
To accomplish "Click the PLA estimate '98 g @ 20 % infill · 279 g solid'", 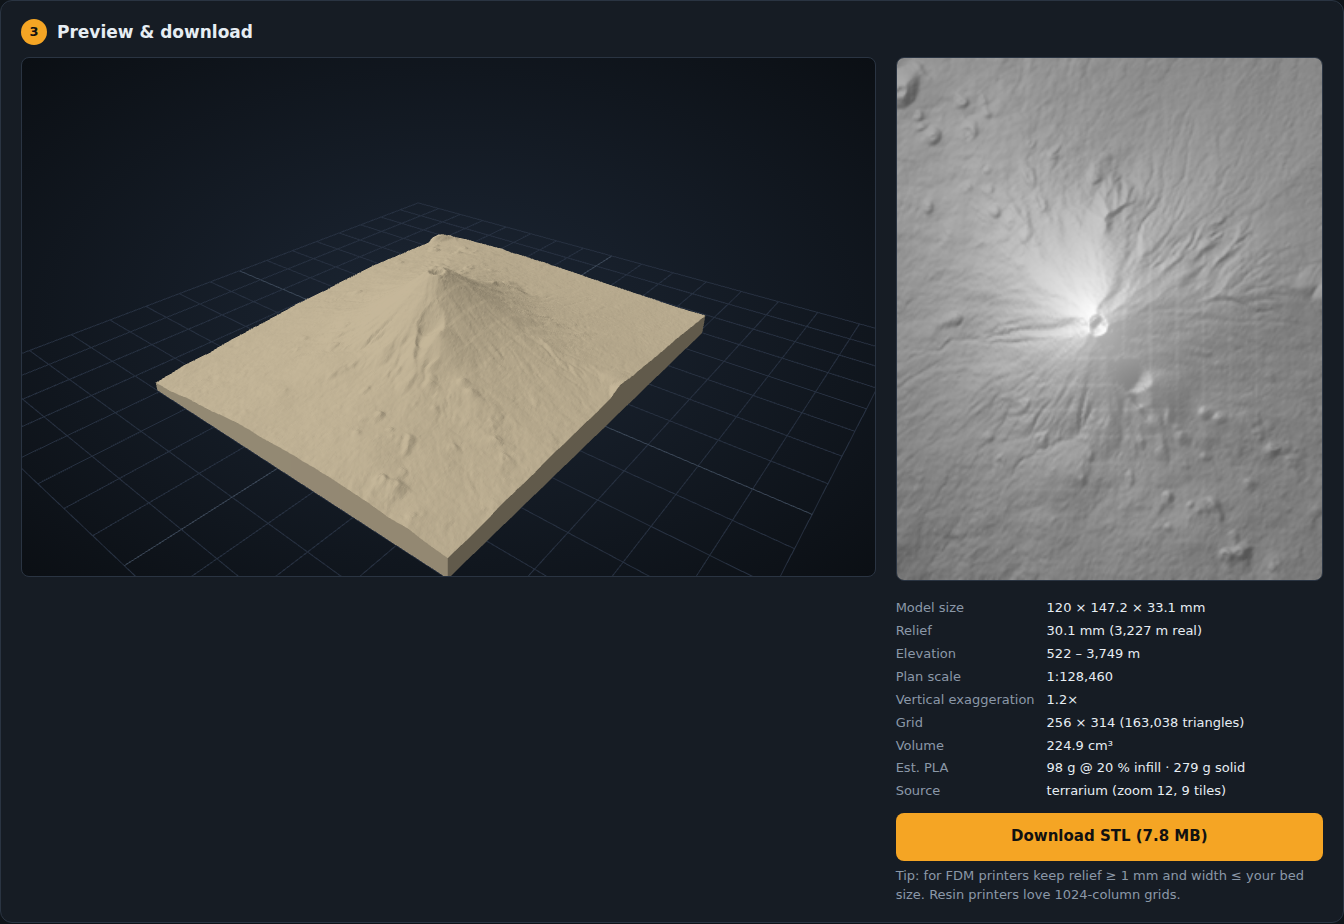I will click(1146, 768).
